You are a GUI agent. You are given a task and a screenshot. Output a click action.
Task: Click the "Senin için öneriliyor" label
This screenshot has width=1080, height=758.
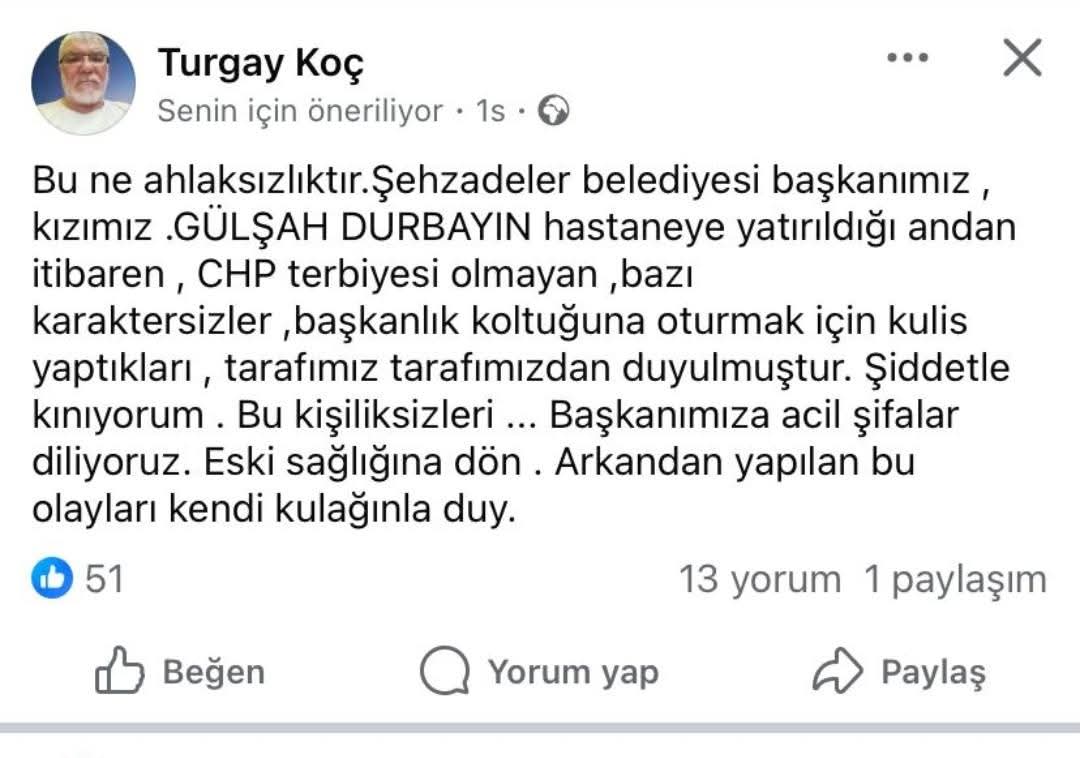[300, 111]
